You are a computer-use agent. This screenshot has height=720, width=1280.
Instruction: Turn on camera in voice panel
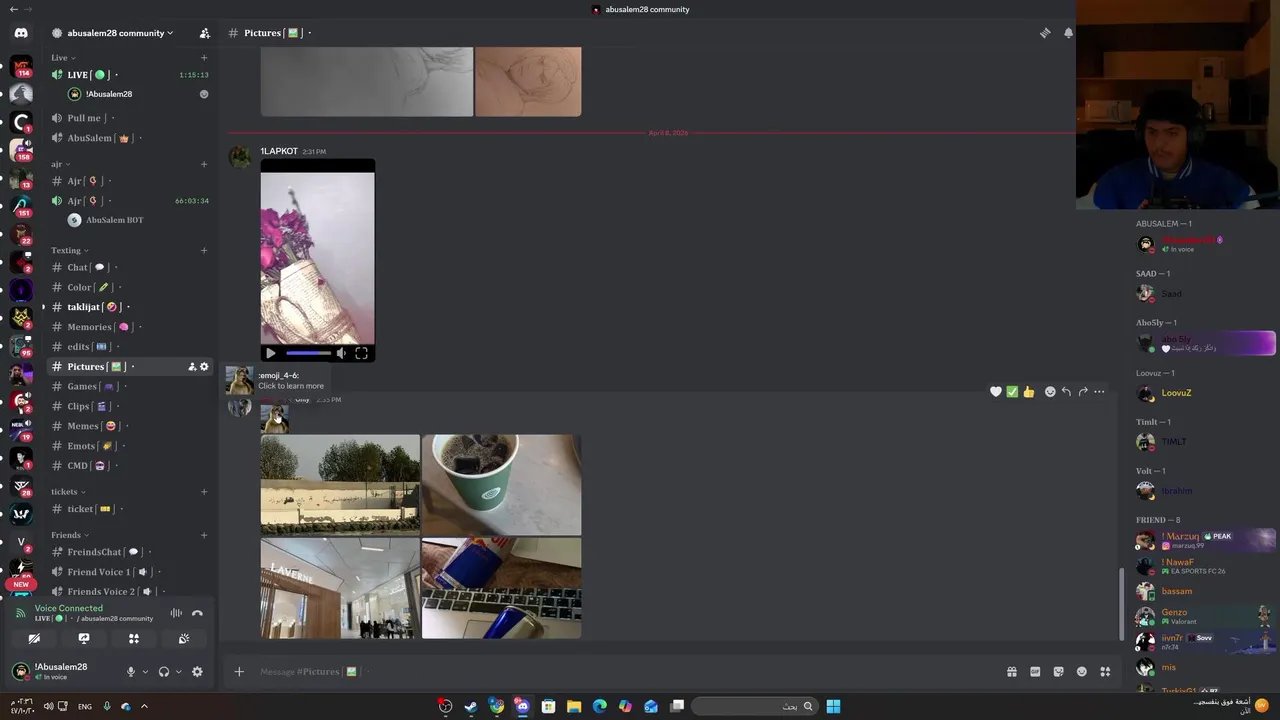pyautogui.click(x=34, y=638)
